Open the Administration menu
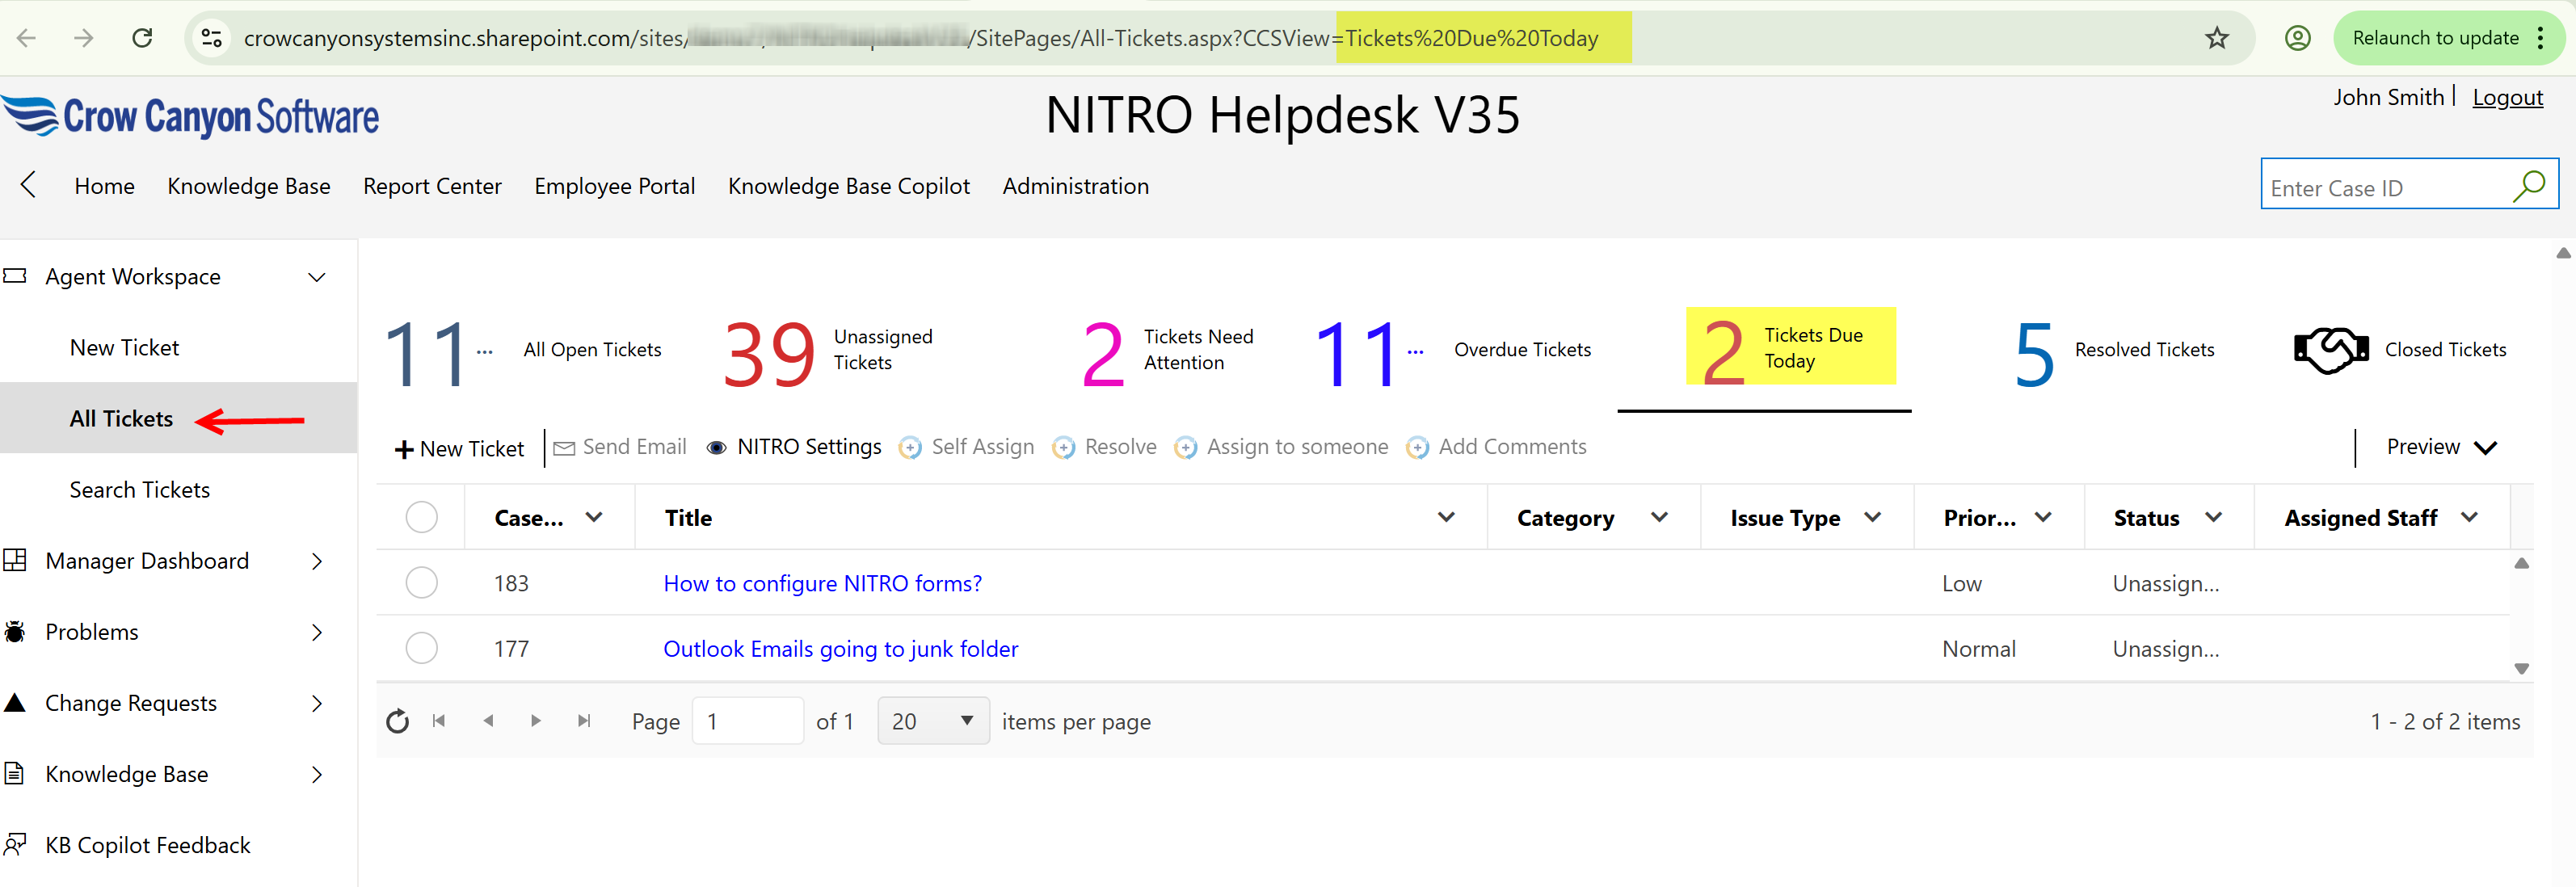The image size is (2576, 887). pos(1075,185)
